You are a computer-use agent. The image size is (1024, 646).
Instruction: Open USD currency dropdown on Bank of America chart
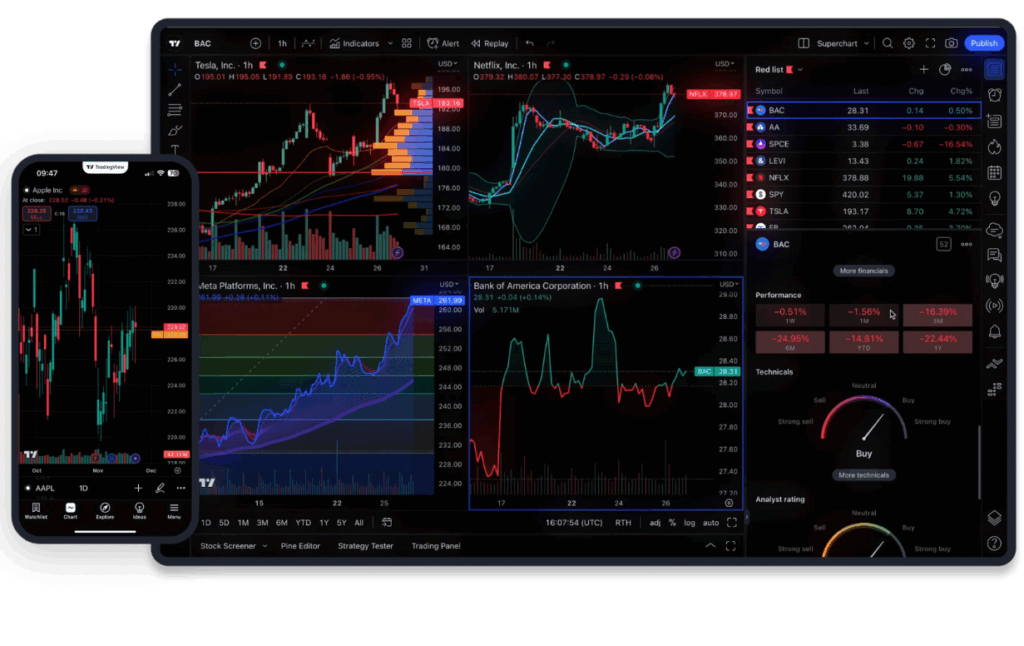coord(729,284)
